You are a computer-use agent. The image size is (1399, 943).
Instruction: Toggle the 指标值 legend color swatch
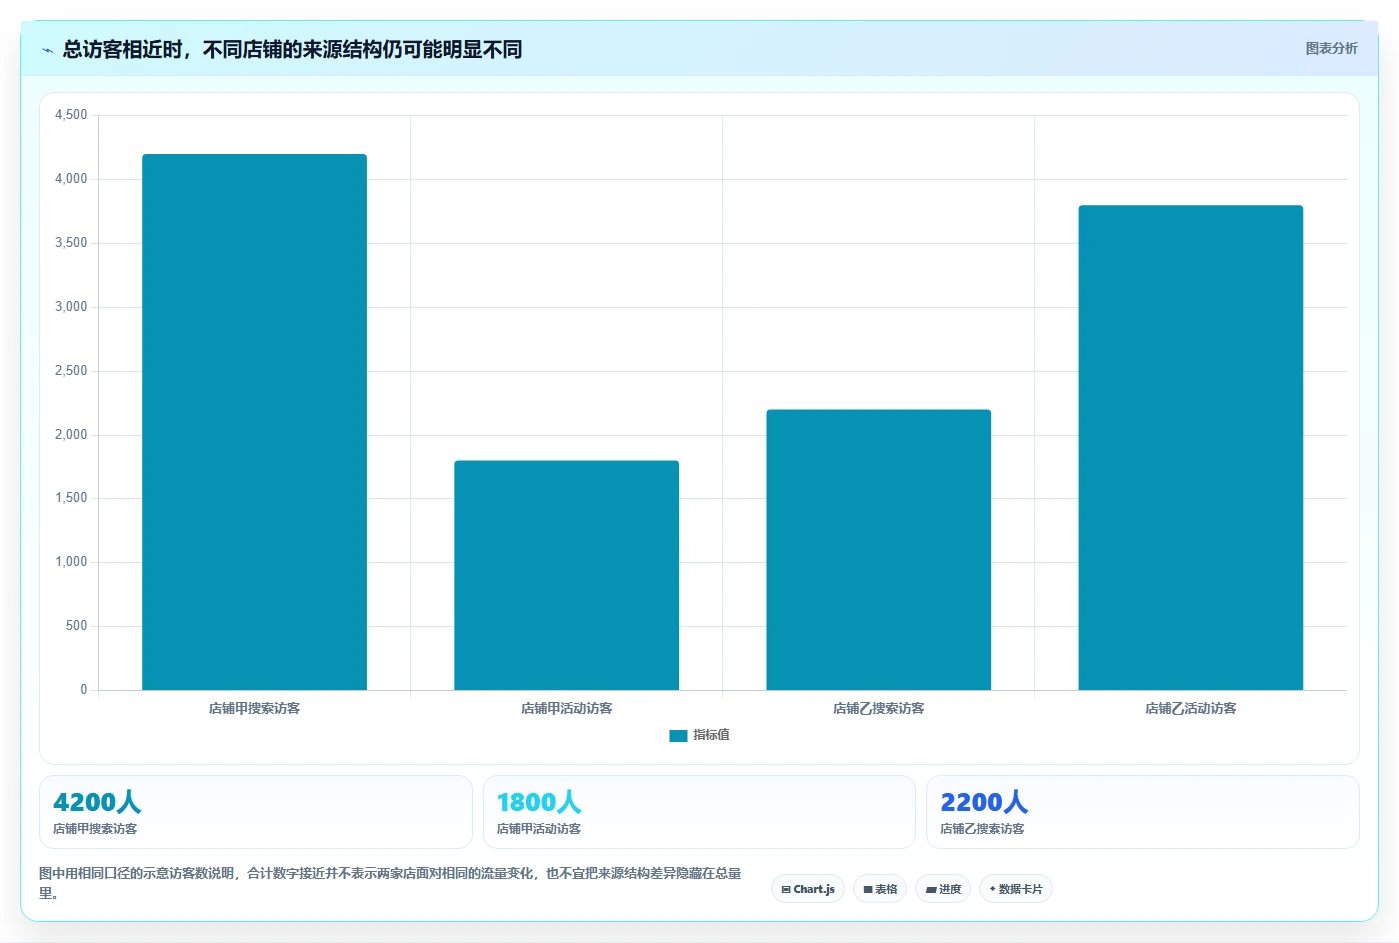point(678,735)
